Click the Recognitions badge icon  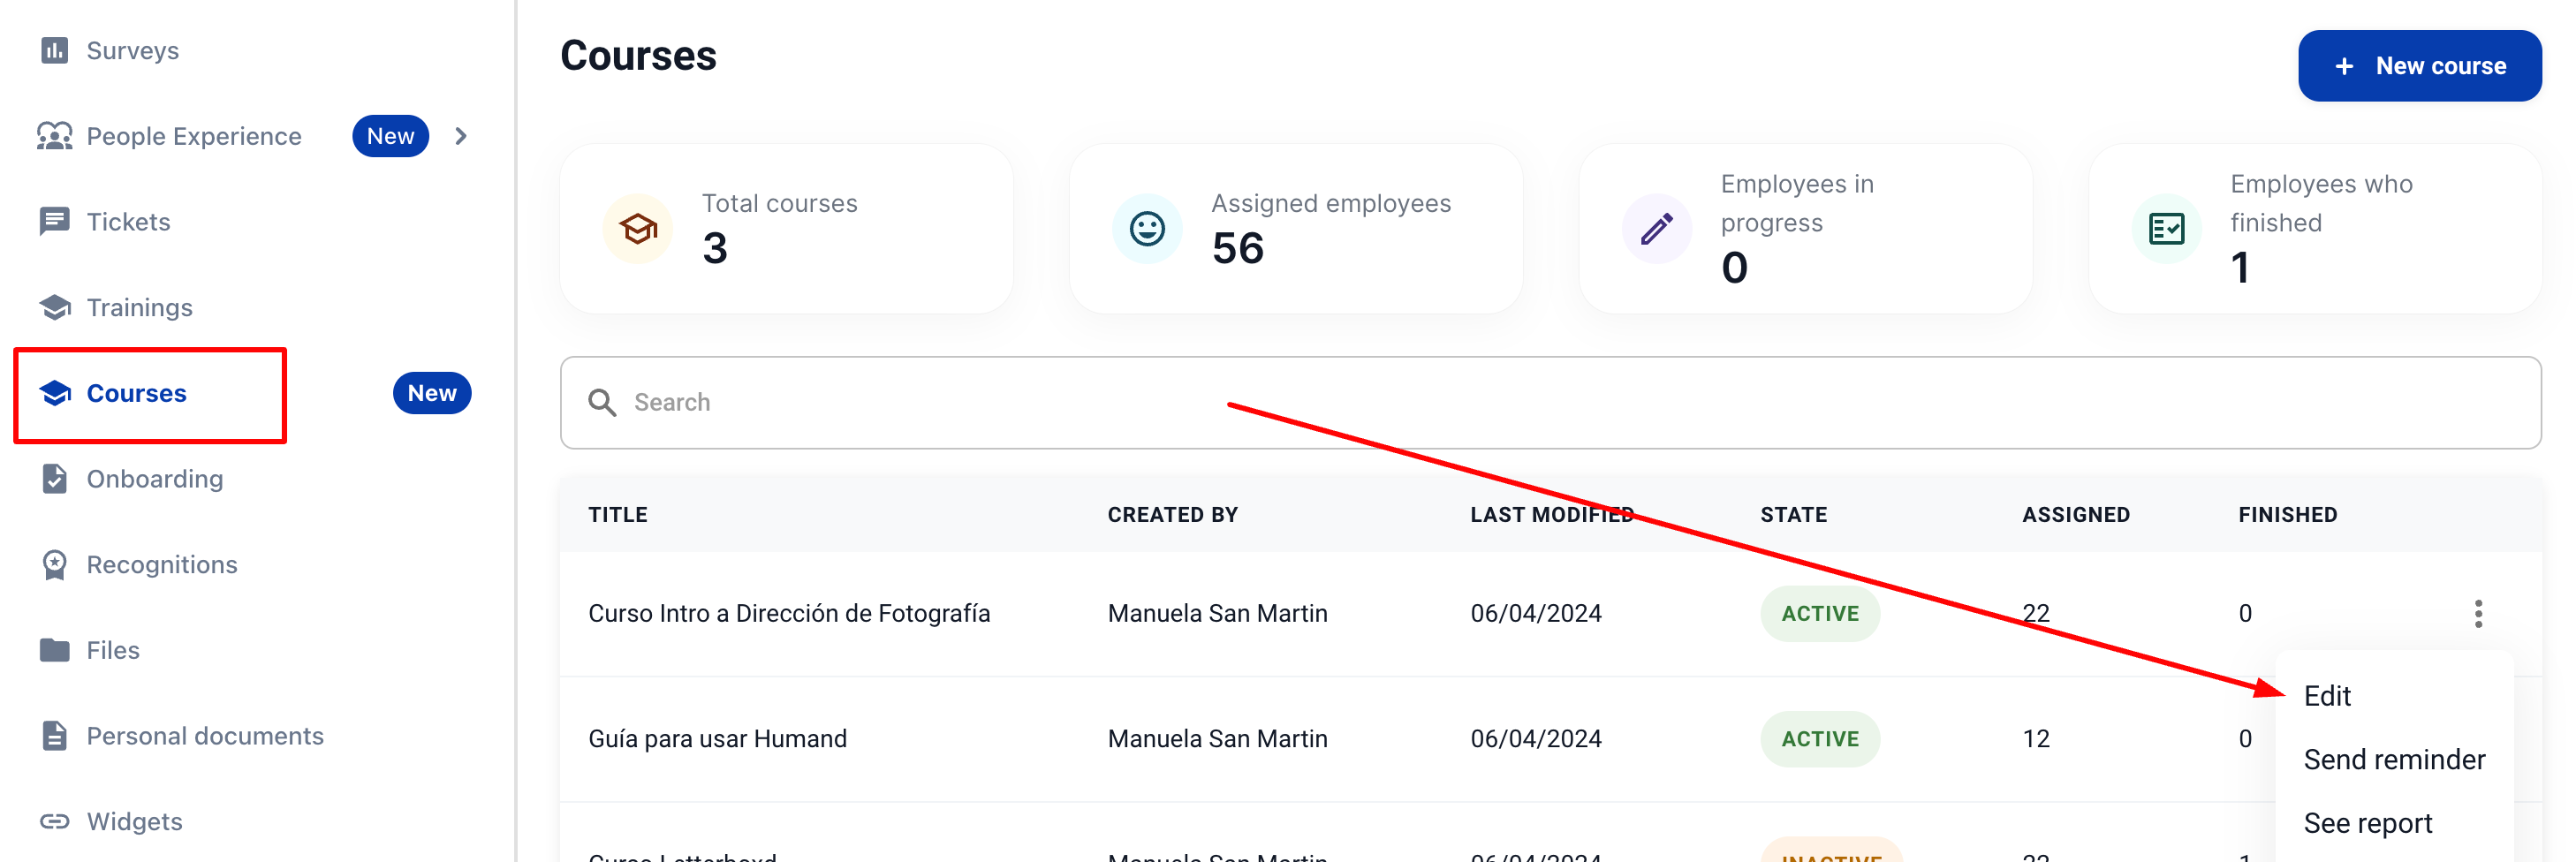click(x=54, y=565)
